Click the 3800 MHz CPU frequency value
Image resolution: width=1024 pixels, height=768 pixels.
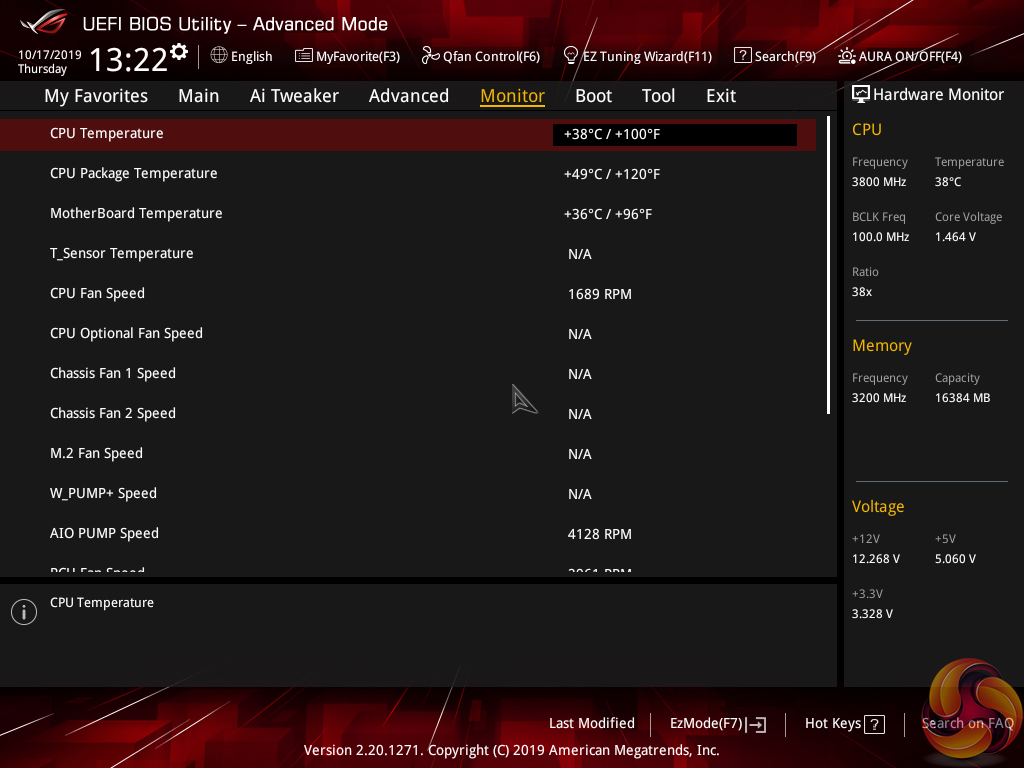pyautogui.click(x=879, y=182)
